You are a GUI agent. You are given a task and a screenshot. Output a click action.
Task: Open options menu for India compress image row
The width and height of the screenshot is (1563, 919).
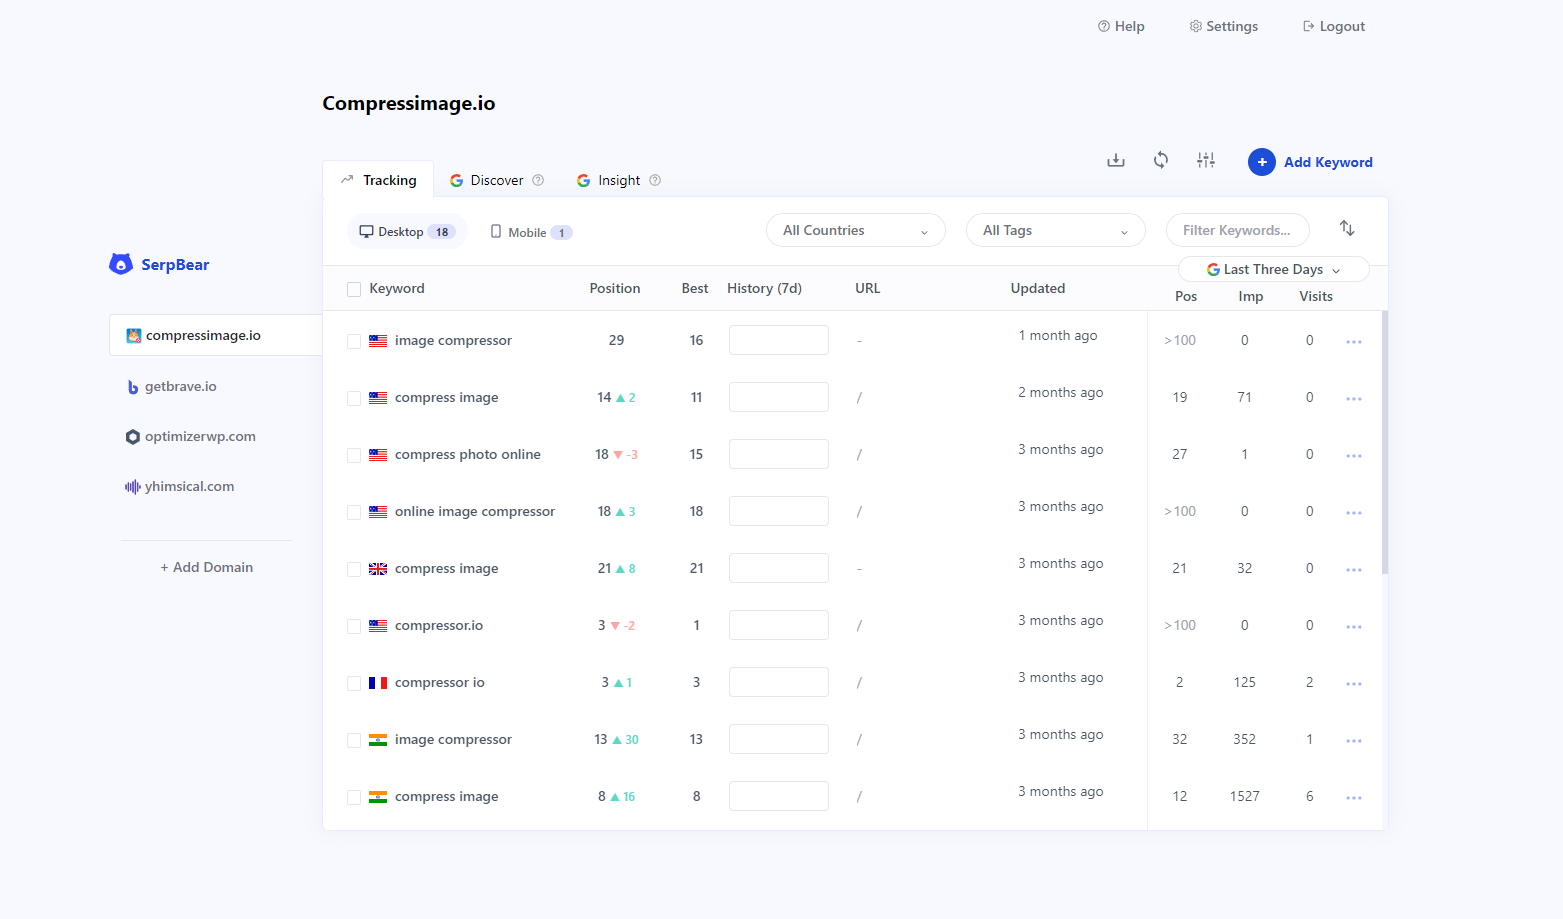(x=1354, y=798)
